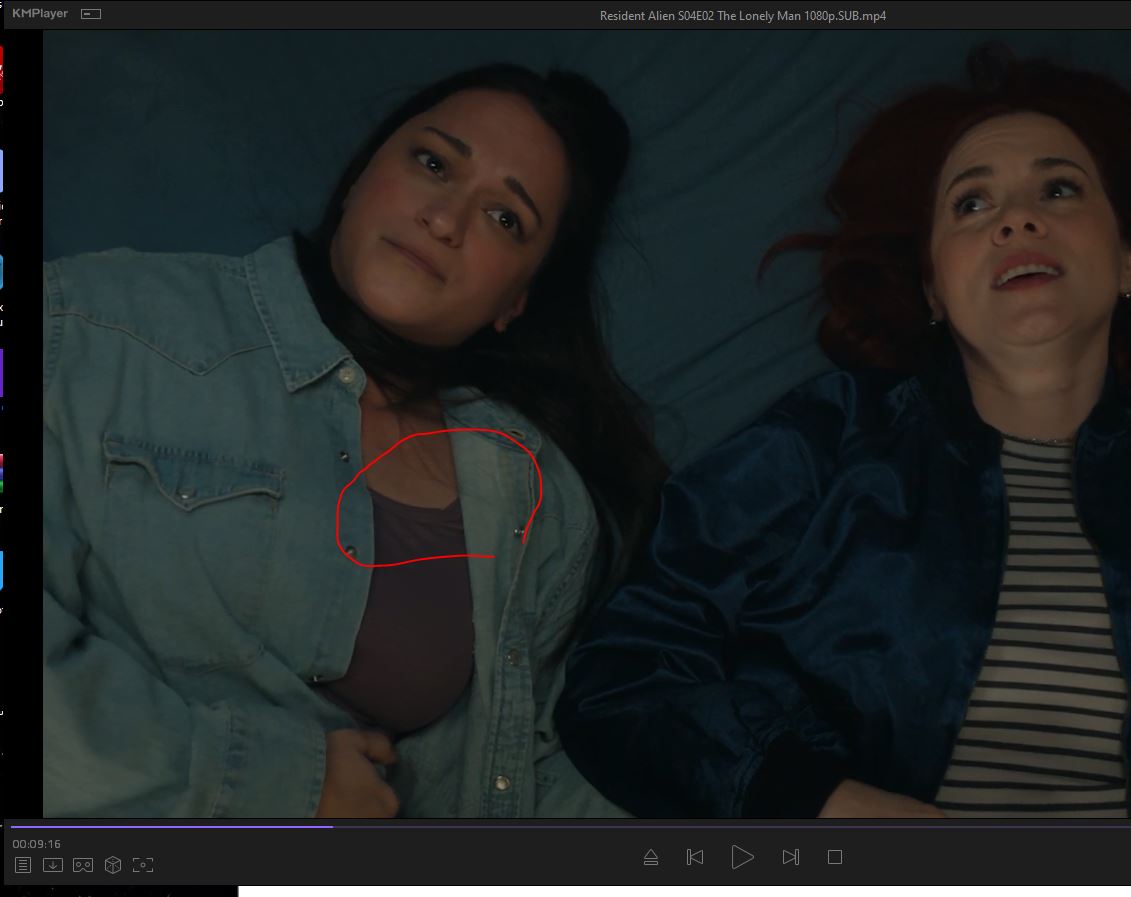Click the end of the purple progress line
The height and width of the screenshot is (897, 1131).
(x=332, y=827)
